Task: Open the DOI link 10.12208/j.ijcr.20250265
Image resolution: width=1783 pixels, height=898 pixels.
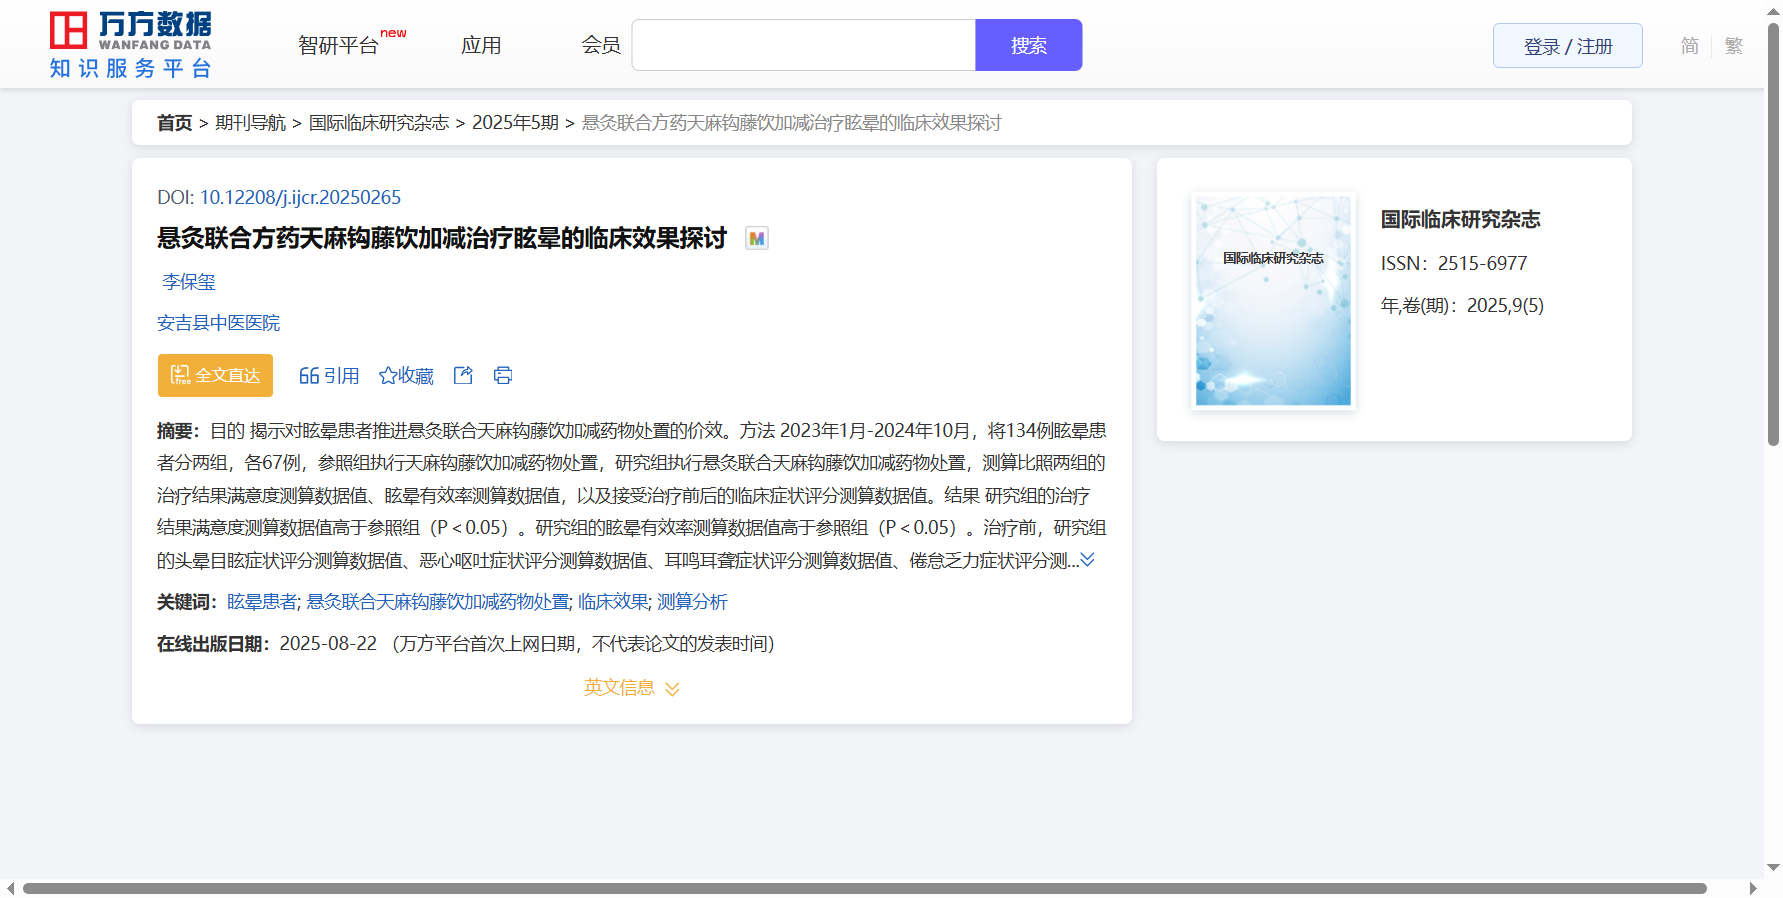Action: (300, 197)
